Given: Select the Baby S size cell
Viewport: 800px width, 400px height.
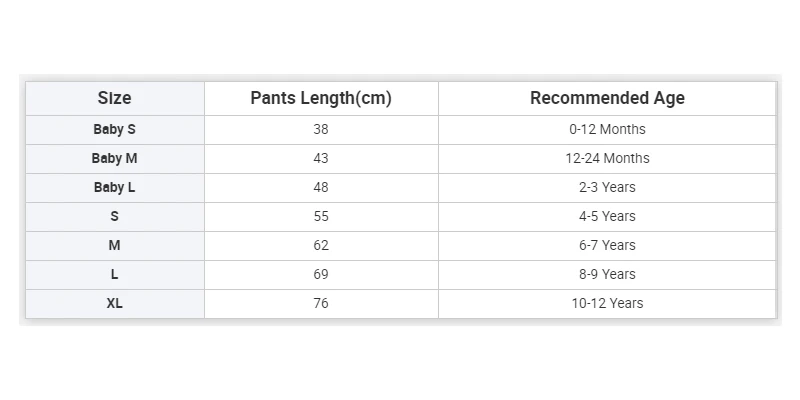Looking at the screenshot, I should 115,129.
